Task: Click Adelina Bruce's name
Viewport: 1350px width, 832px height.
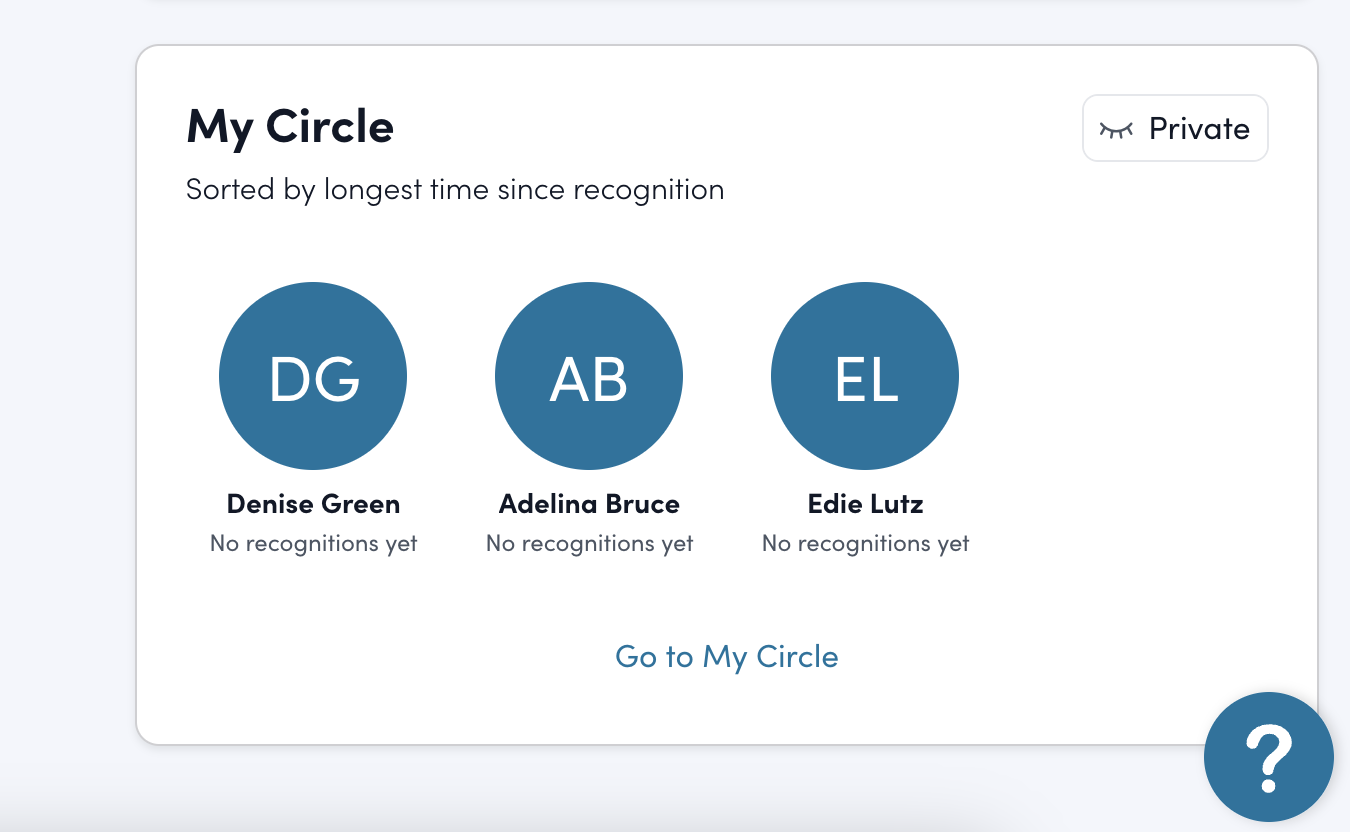Action: tap(588, 504)
